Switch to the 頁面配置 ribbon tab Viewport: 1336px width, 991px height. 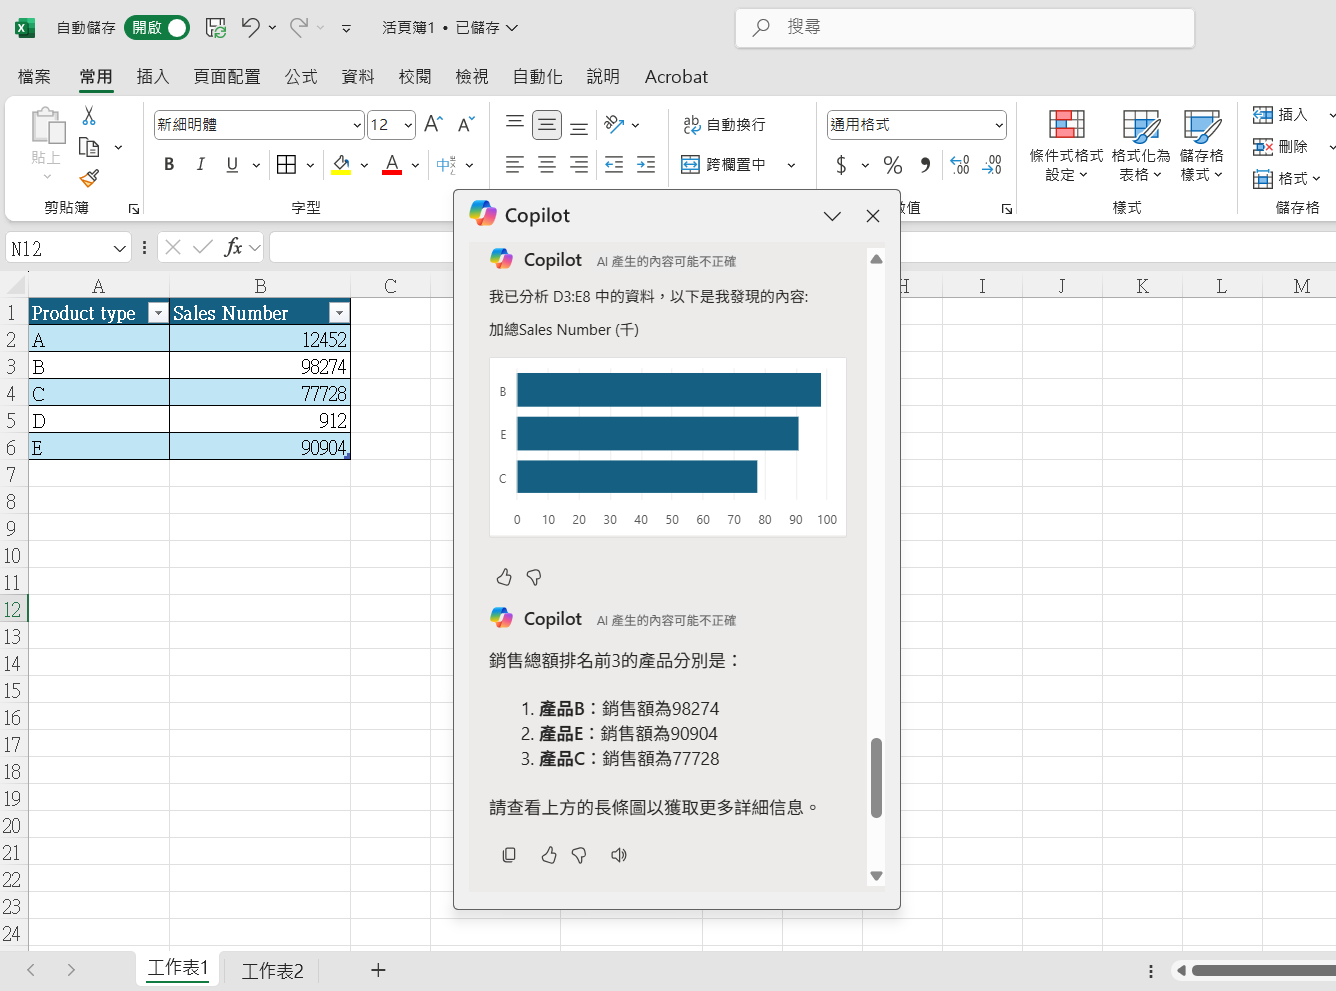pos(227,77)
